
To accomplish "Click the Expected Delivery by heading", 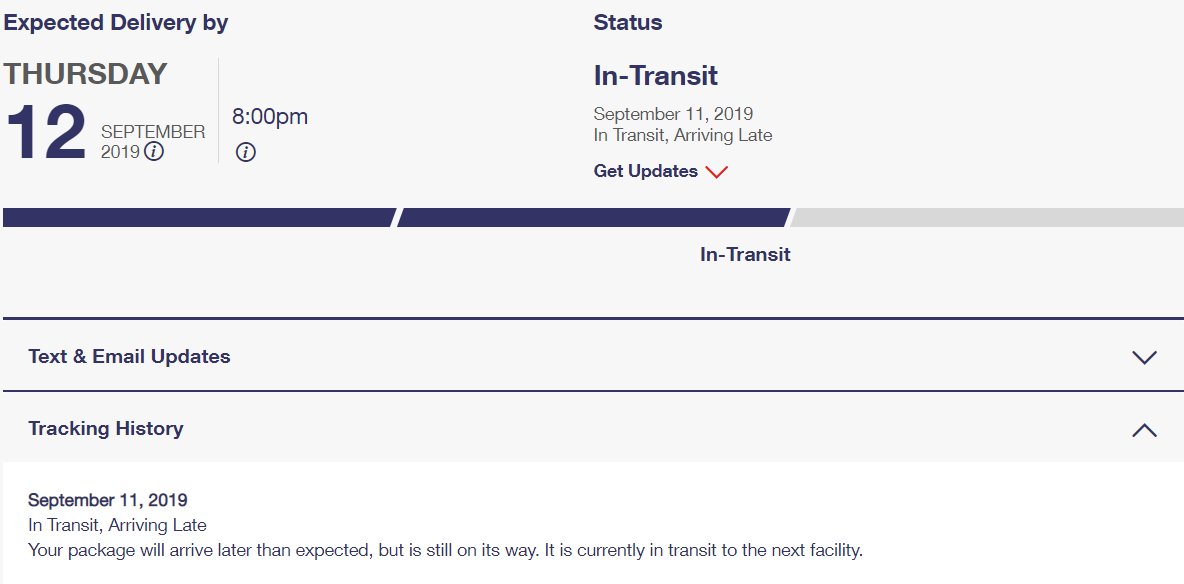I will pyautogui.click(x=116, y=23).
